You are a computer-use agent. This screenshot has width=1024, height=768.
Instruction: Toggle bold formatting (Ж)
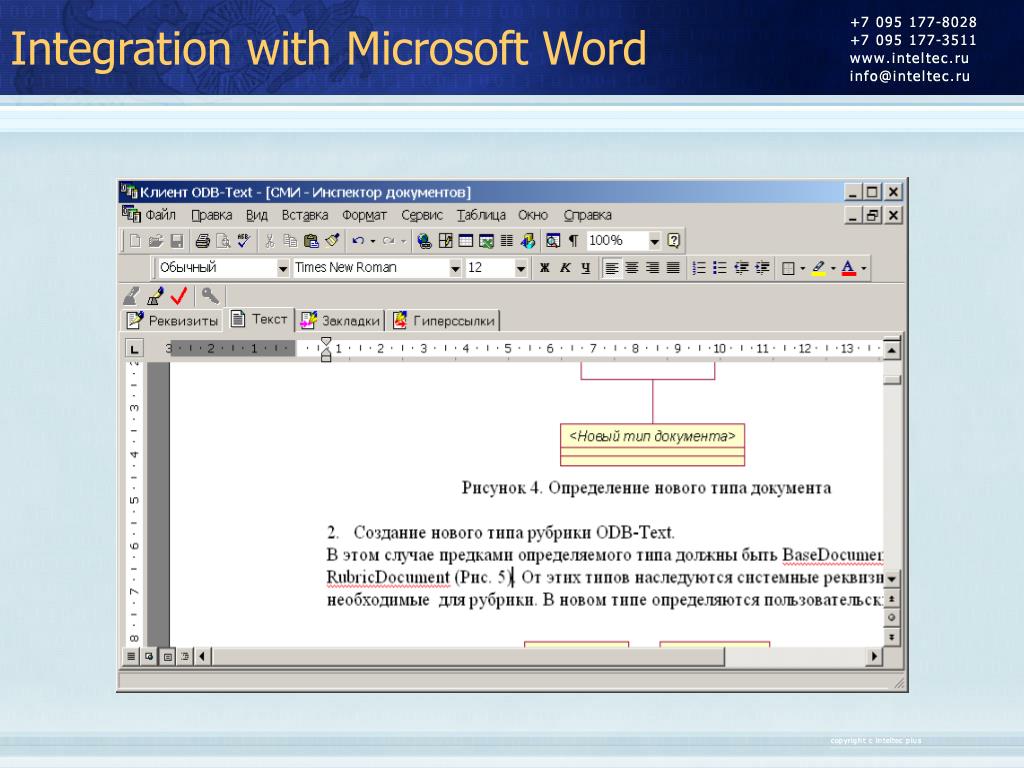[545, 268]
